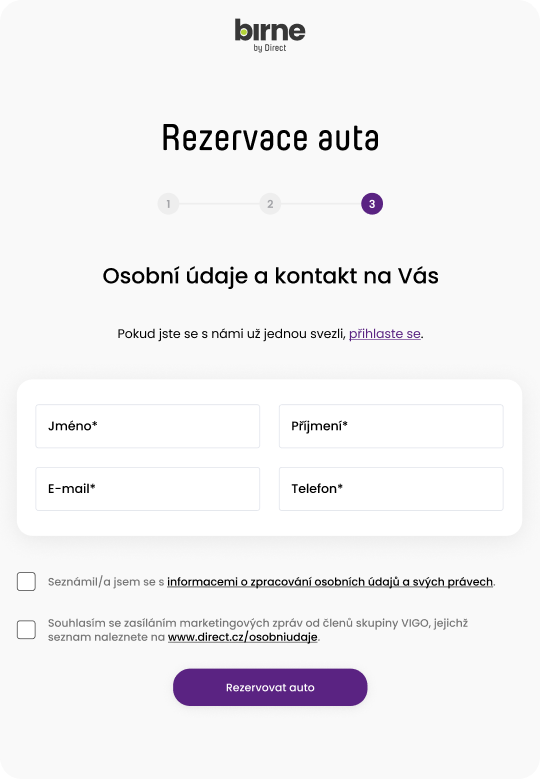Click the birne by Direct logo
Image resolution: width=540 pixels, height=779 pixels.
tap(270, 35)
